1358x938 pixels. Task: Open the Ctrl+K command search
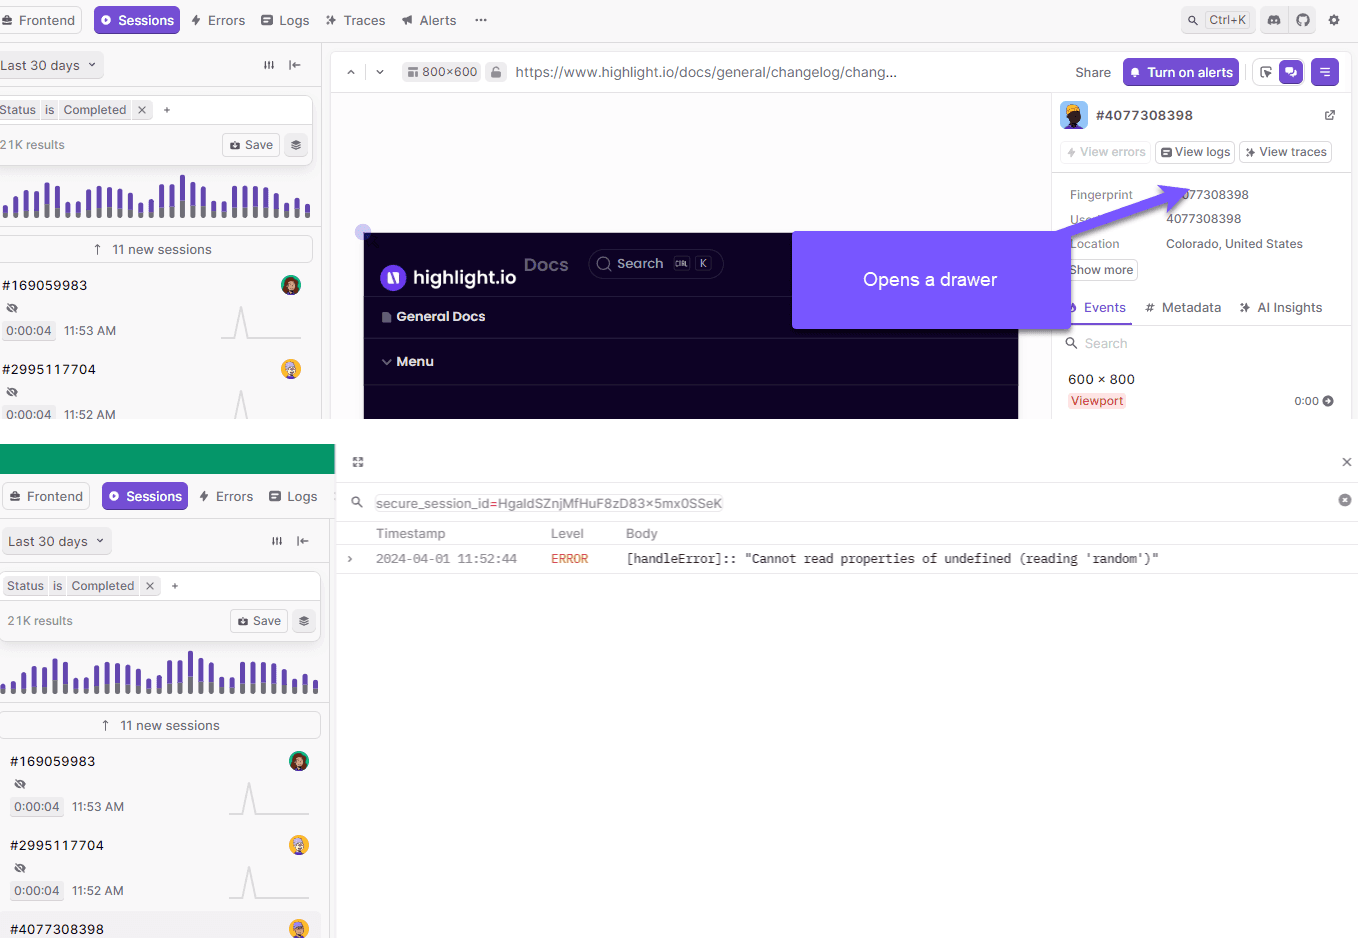click(1216, 20)
